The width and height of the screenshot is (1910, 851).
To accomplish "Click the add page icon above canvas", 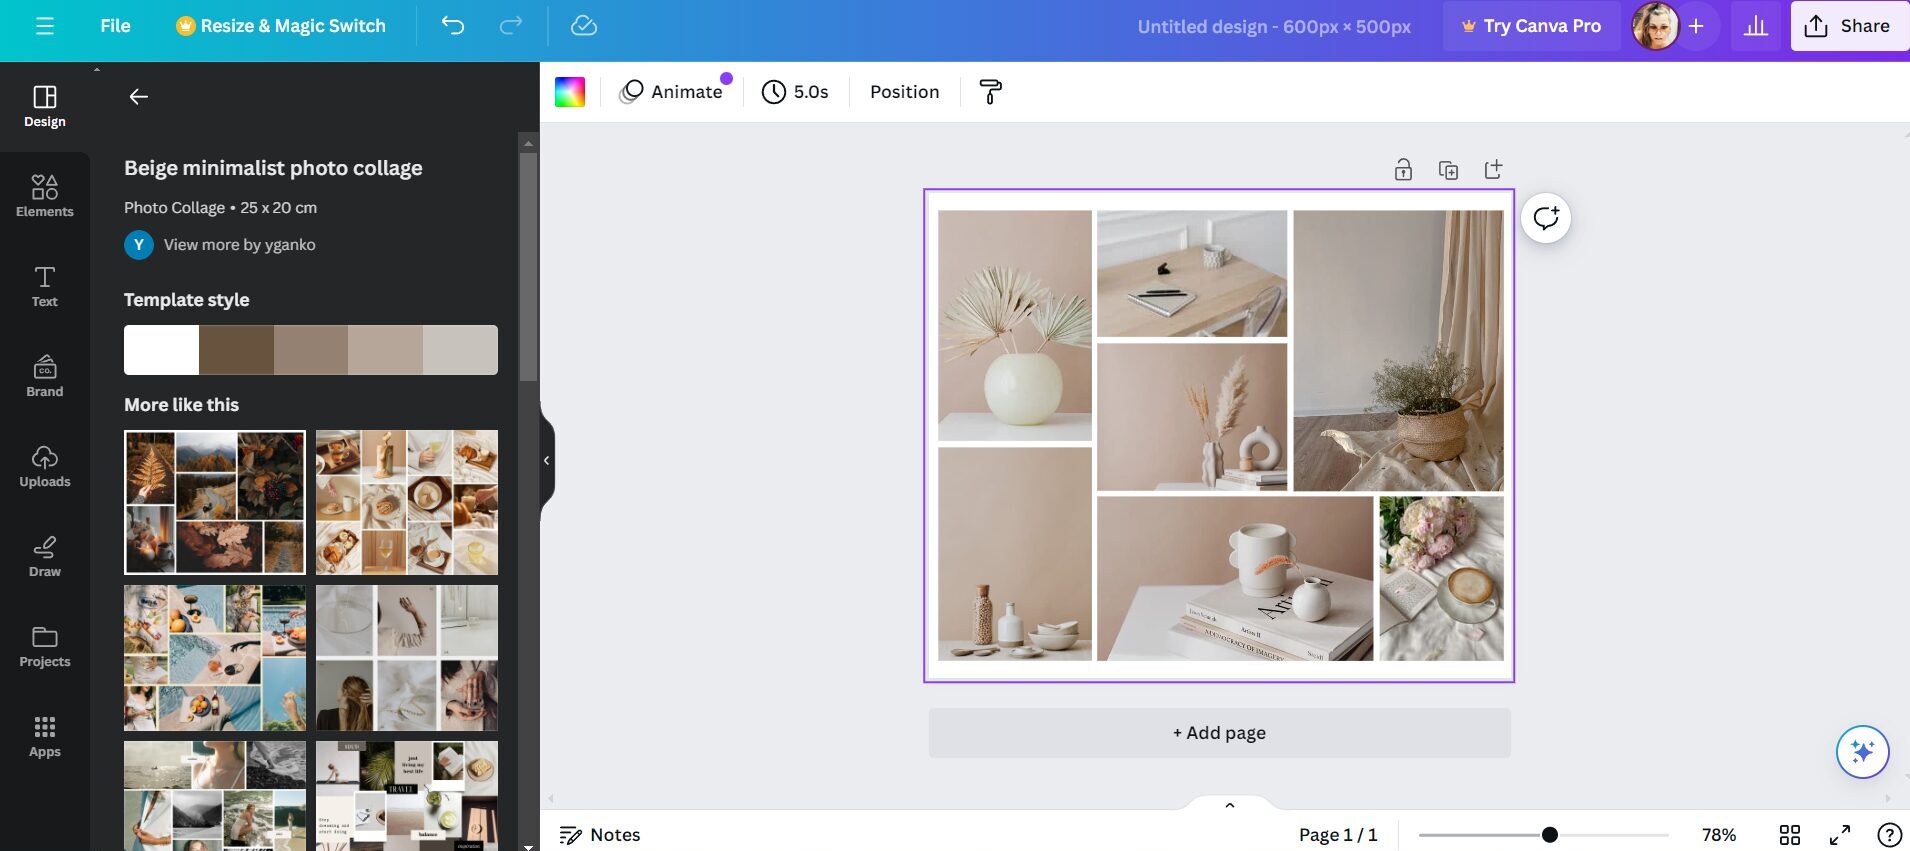I will pos(1493,170).
